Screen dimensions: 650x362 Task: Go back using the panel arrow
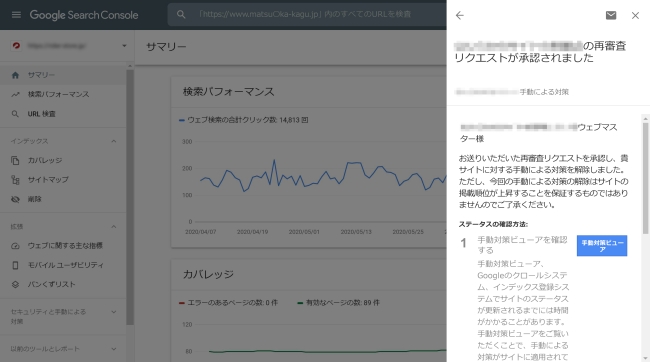coord(460,15)
